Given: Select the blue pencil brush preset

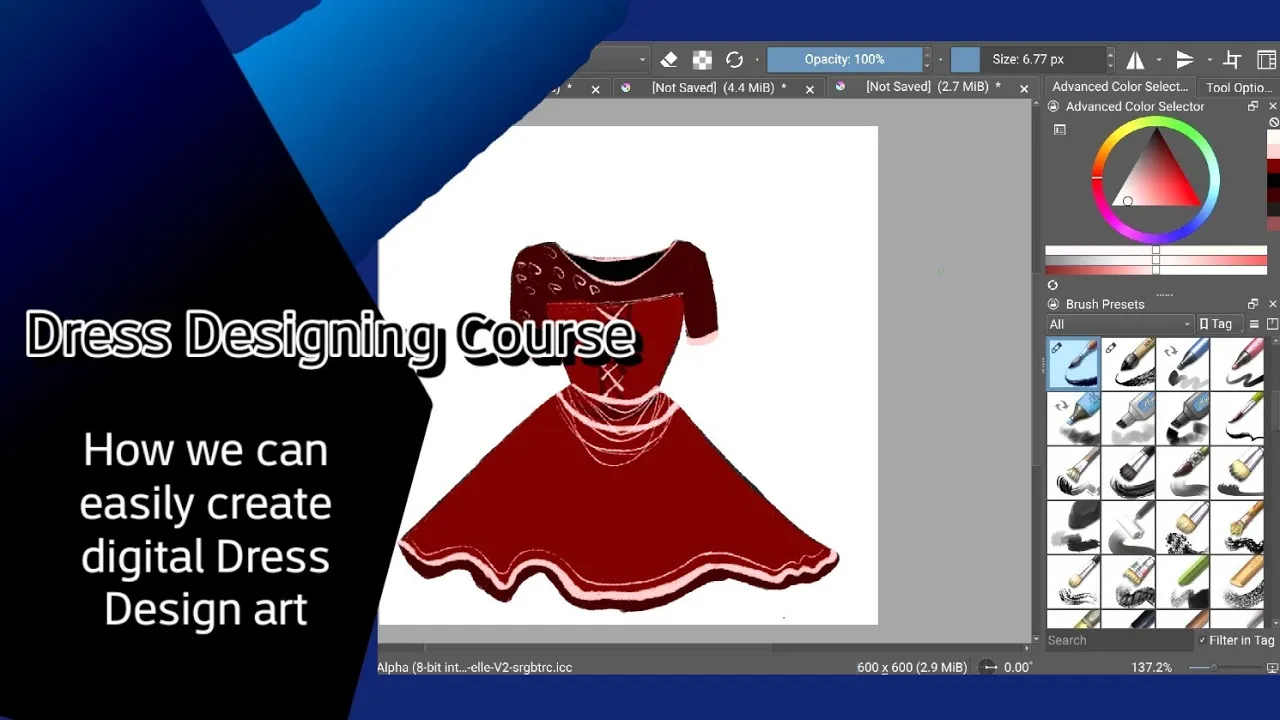Looking at the screenshot, I should click(x=1183, y=363).
